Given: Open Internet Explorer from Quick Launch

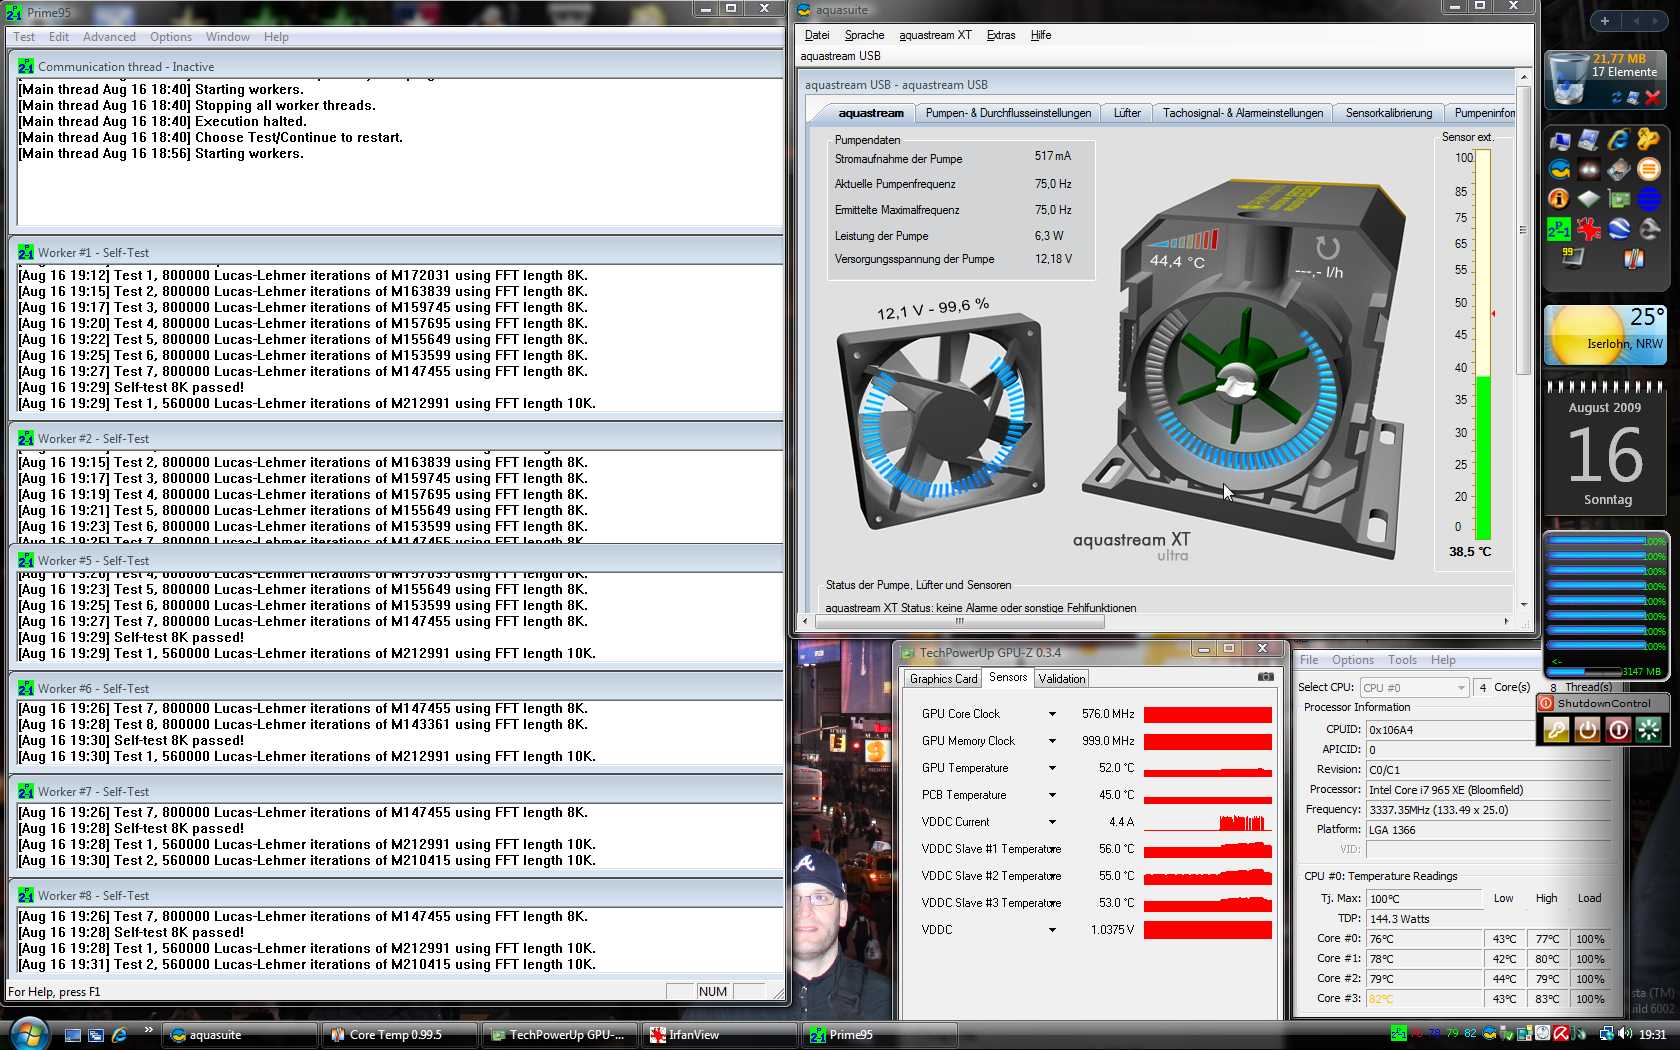Looking at the screenshot, I should 119,1035.
